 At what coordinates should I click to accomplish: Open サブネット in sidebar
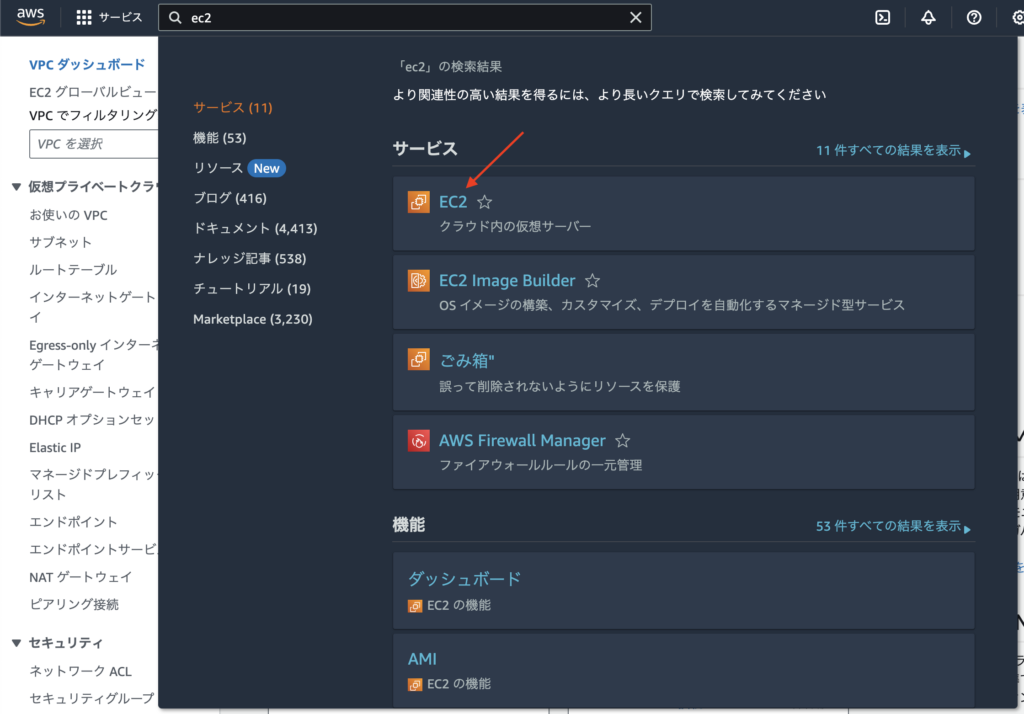60,242
